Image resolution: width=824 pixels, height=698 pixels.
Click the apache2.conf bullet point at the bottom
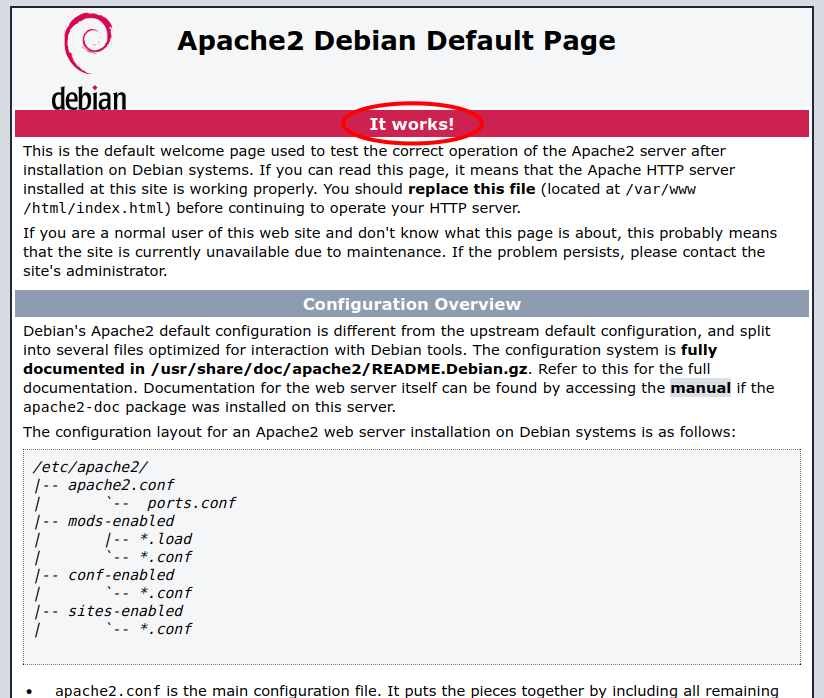(x=107, y=691)
